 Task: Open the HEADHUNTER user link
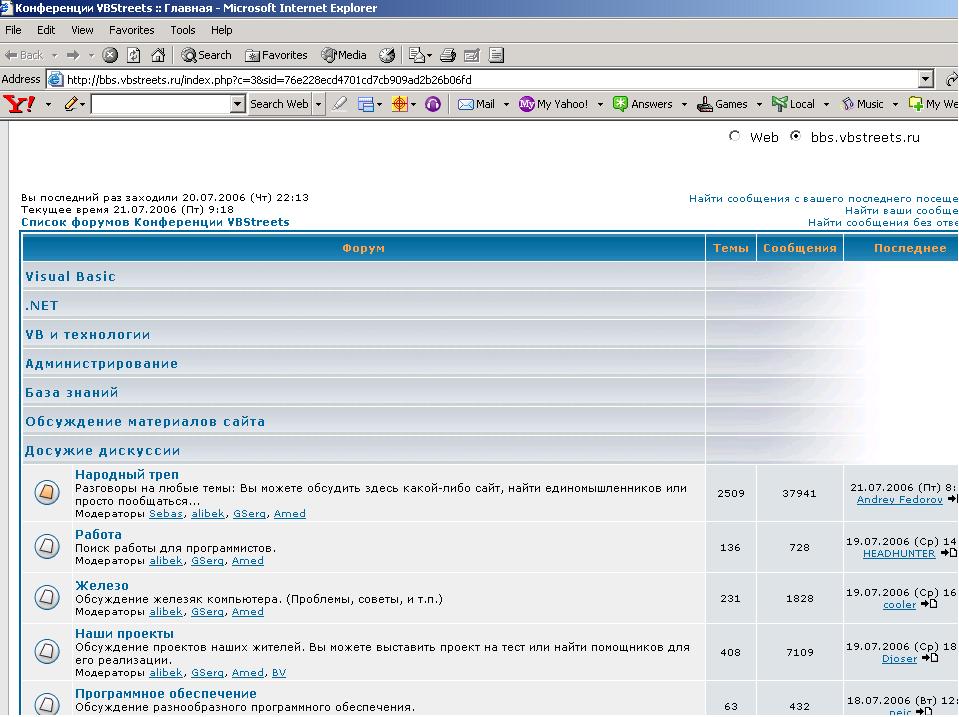coord(899,554)
